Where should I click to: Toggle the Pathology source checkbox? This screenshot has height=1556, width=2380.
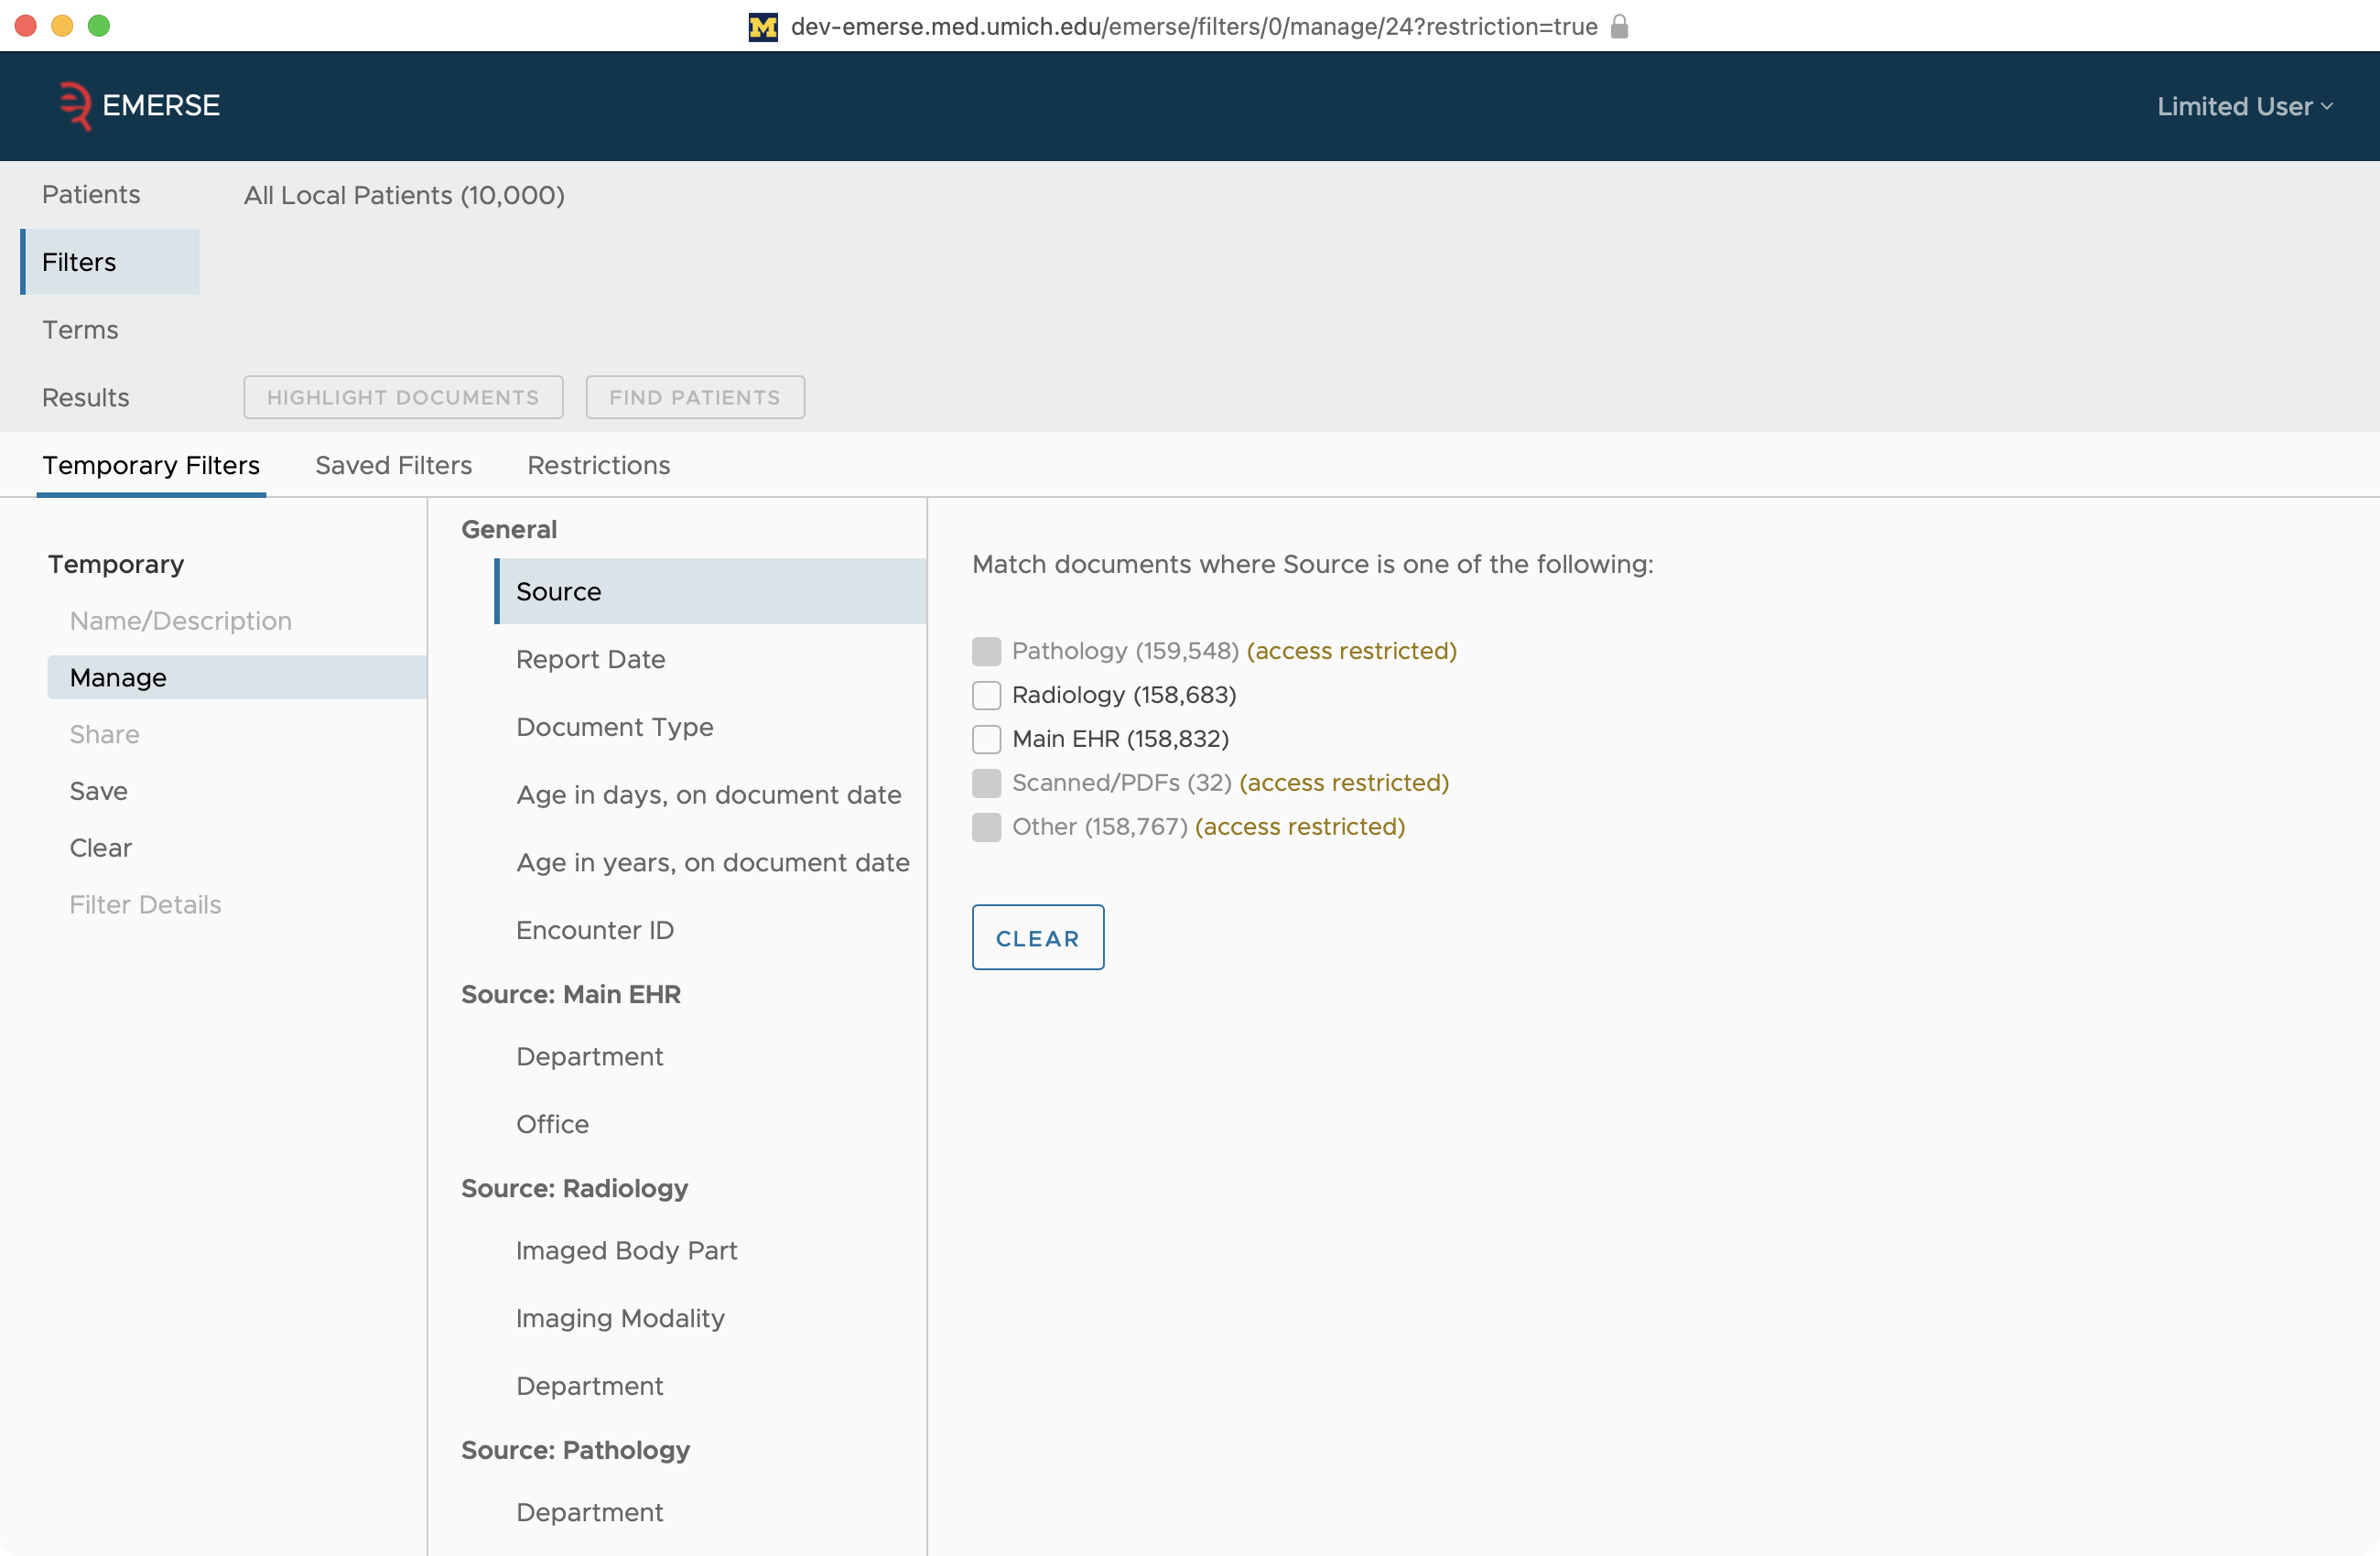pyautogui.click(x=986, y=651)
